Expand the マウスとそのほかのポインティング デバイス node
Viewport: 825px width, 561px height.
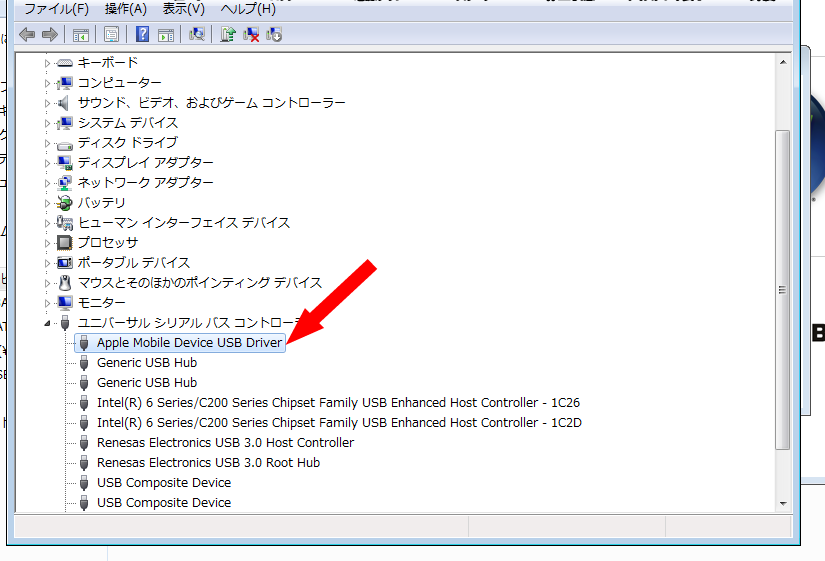47,283
